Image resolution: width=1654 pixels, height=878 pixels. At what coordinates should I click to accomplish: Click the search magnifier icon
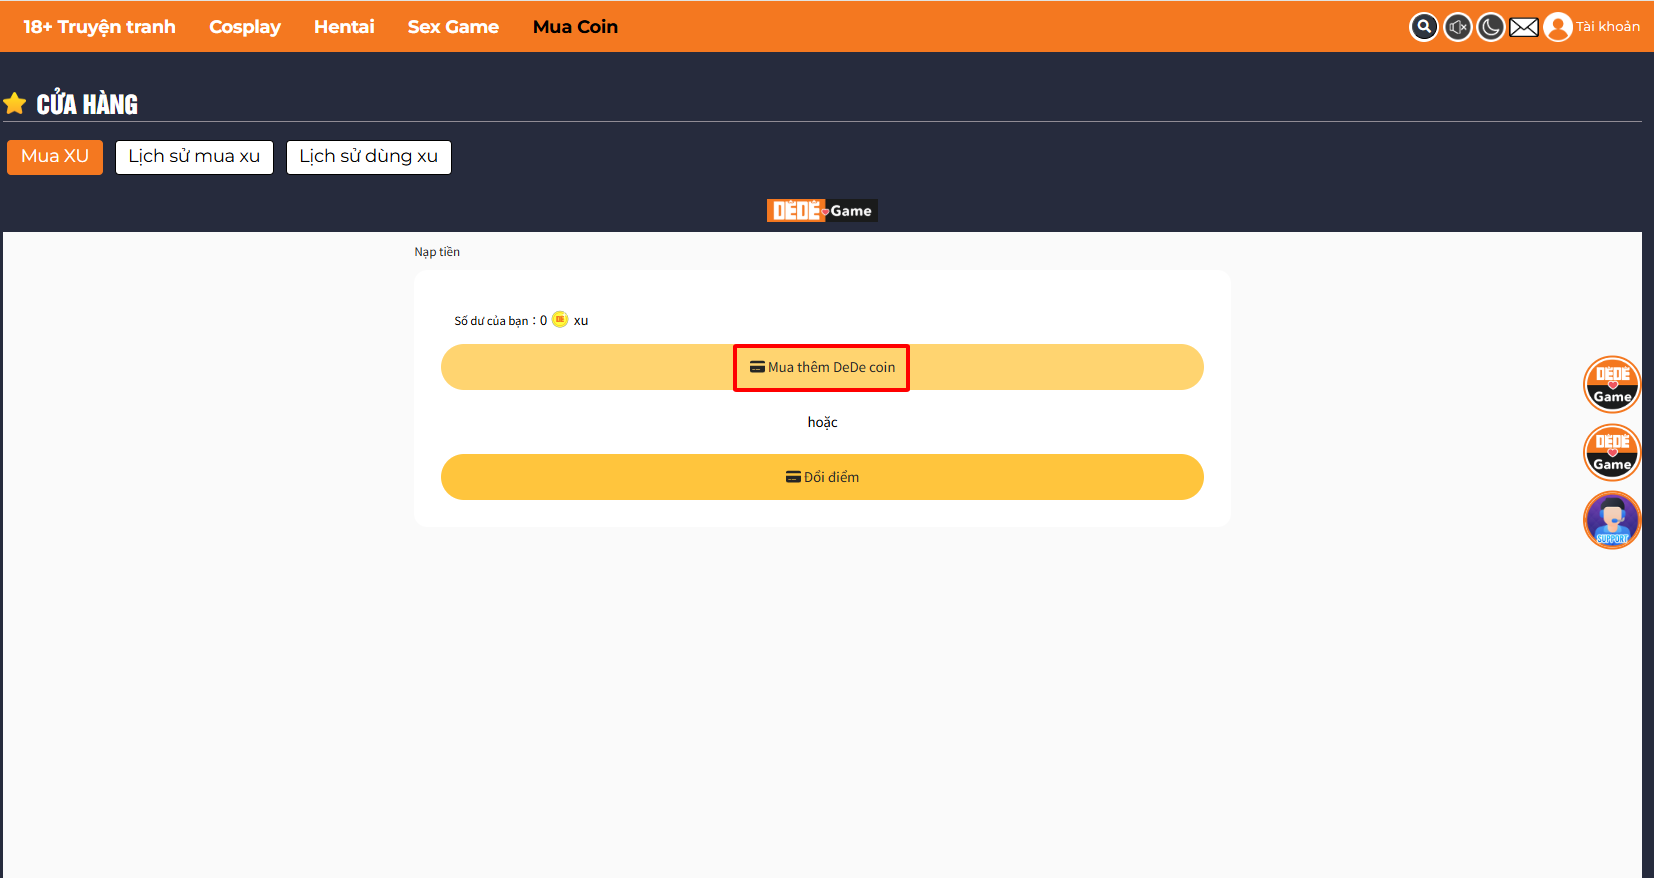[1424, 27]
